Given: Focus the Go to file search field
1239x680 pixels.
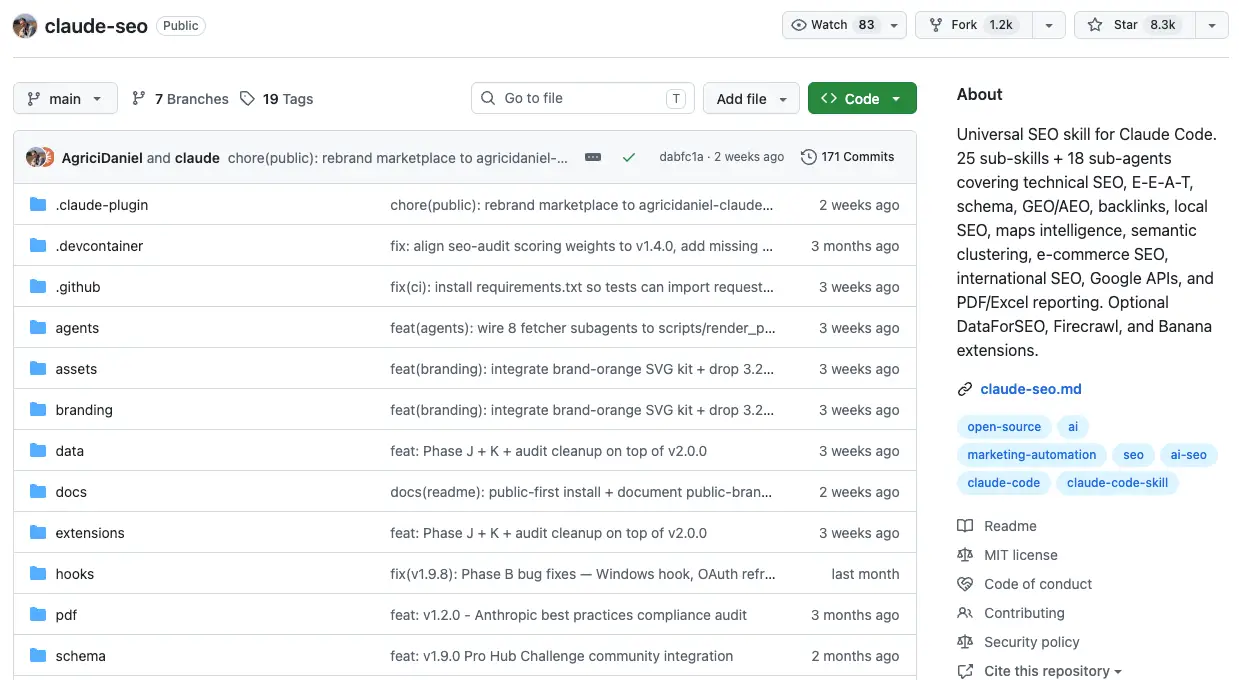Looking at the screenshot, I should [x=582, y=99].
